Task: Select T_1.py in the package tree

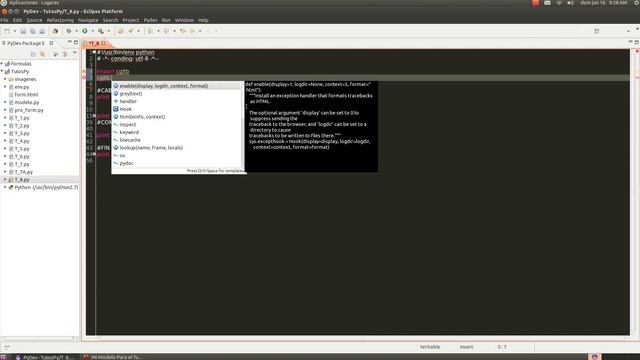Action: coord(22,118)
